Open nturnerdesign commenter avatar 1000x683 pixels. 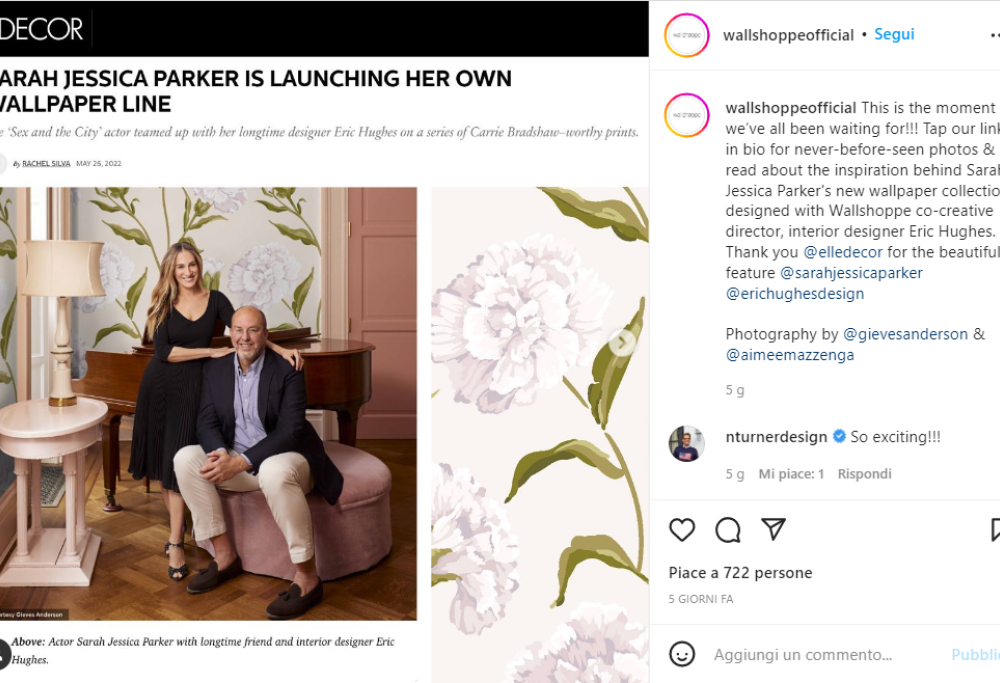686,443
